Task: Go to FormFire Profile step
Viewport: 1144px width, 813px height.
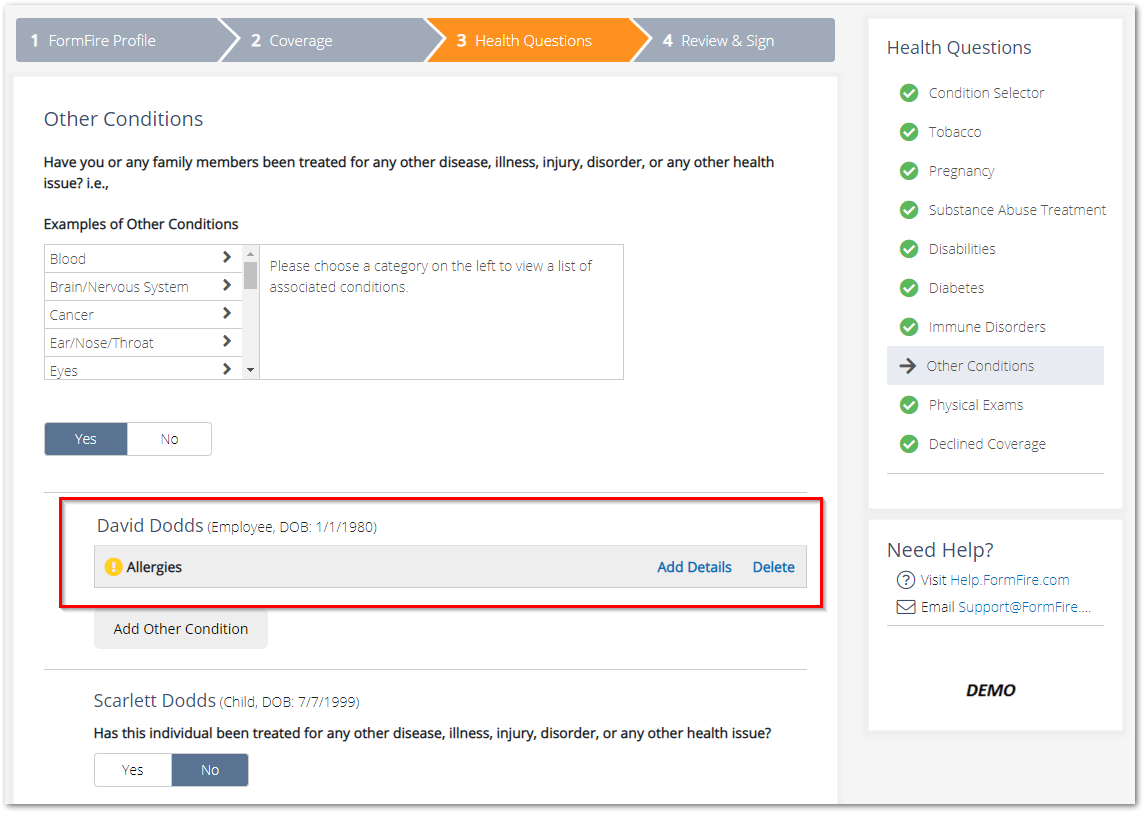Action: coord(117,41)
